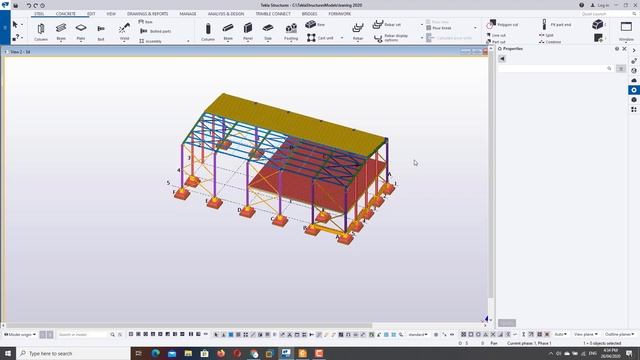The image size is (640, 360).
Task: Open the Outline planes dropdown
Action: tap(619, 334)
